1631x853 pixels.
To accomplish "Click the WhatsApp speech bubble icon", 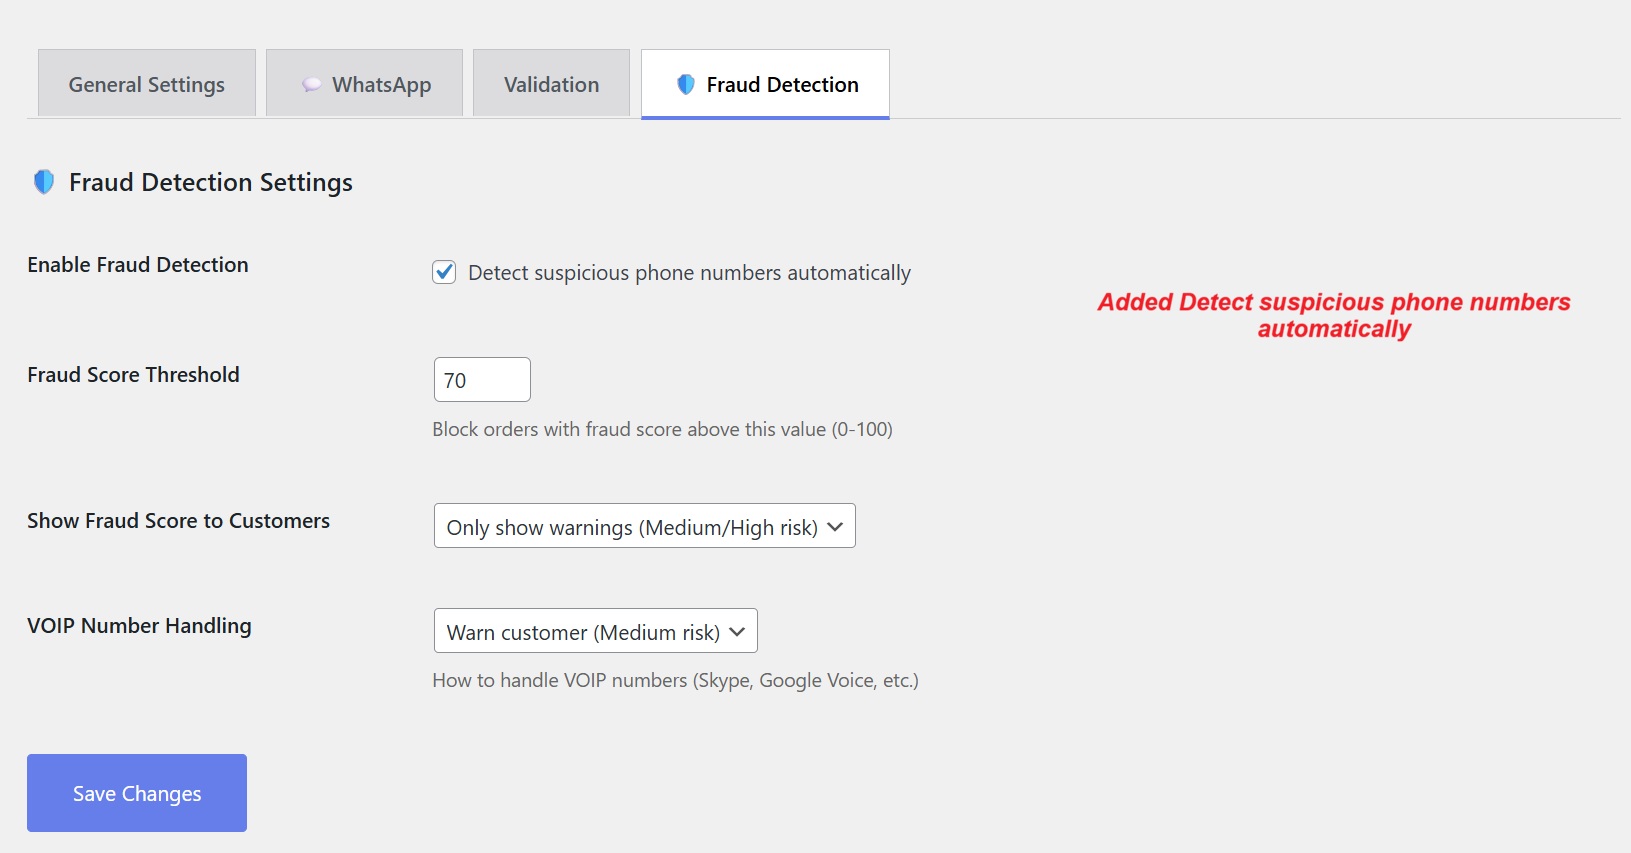I will click(312, 85).
